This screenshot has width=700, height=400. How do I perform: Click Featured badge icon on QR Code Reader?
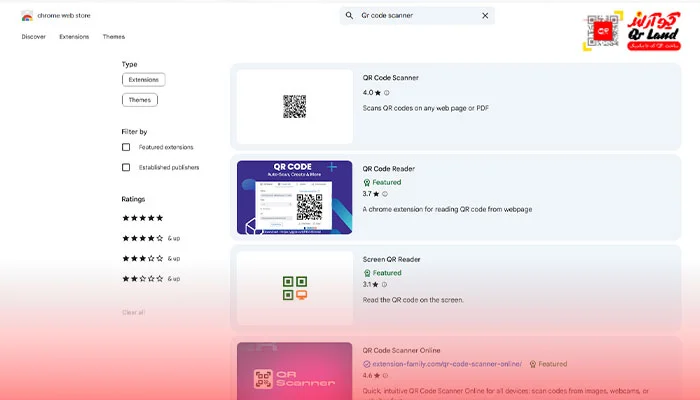pos(367,183)
